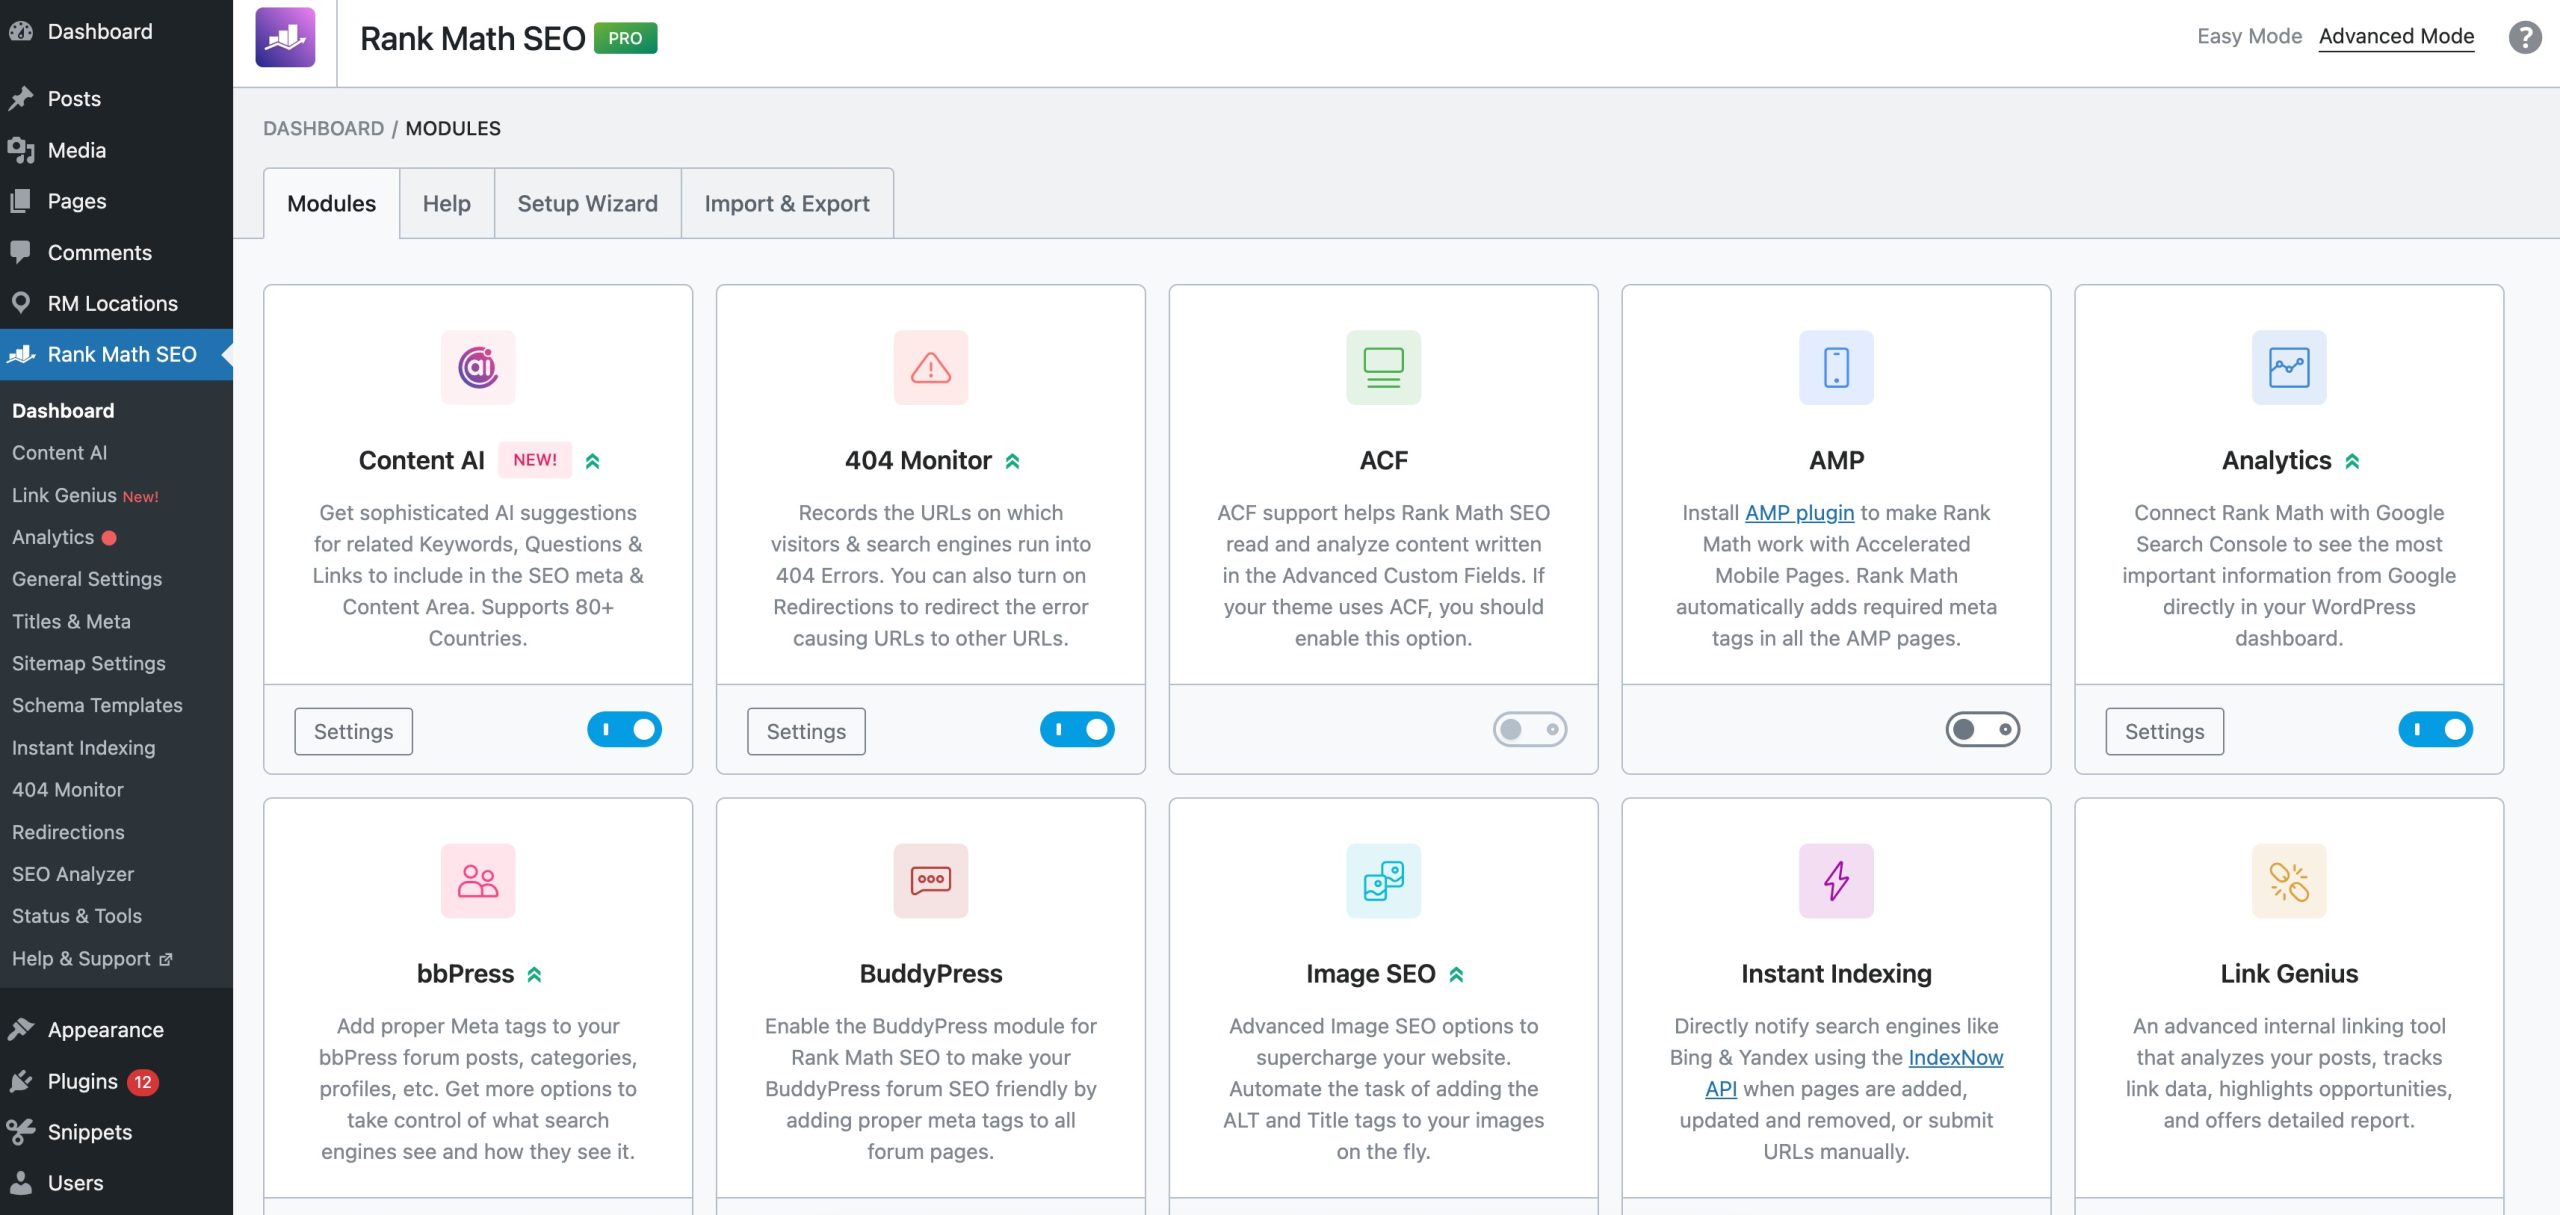Click the AMP mobile phone icon
The image size is (2560, 1215).
[1837, 367]
